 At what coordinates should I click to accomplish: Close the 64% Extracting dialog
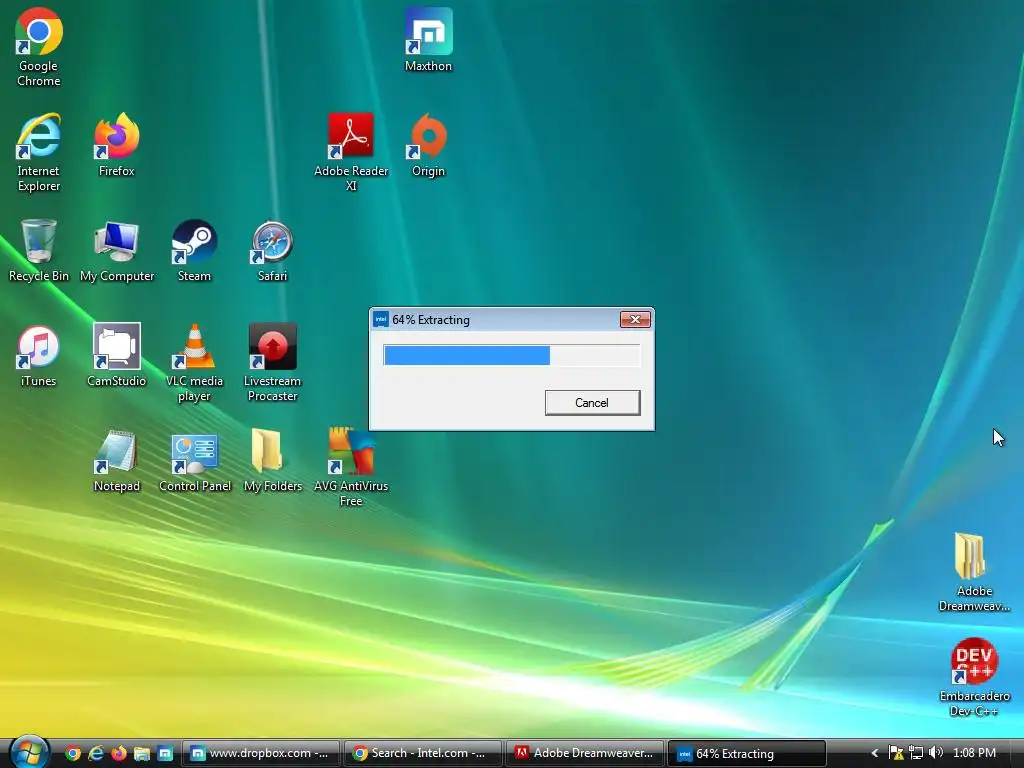coord(635,319)
